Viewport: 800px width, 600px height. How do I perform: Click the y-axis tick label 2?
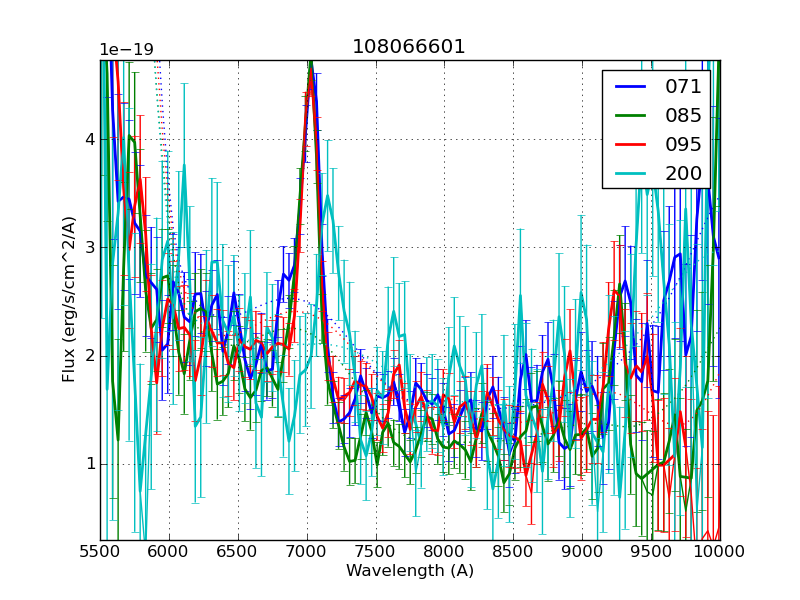coord(90,356)
